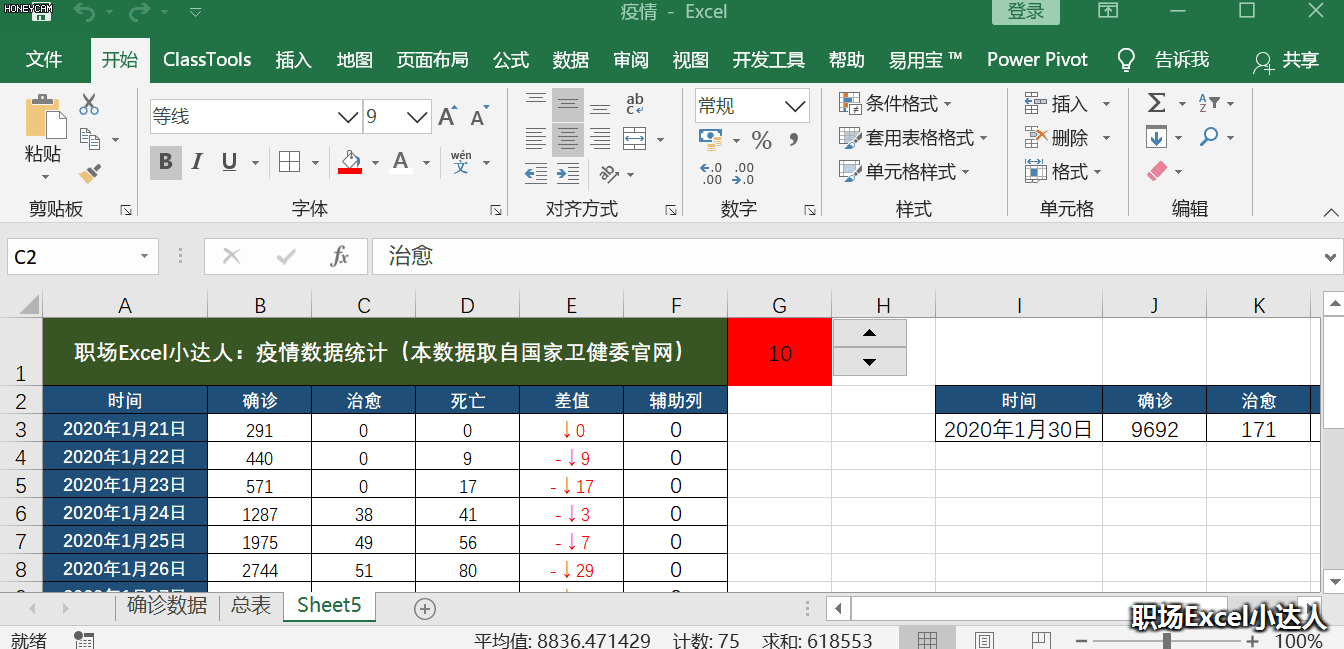Open the number format dropdown 常规
This screenshot has width=1344, height=649.
click(x=796, y=105)
